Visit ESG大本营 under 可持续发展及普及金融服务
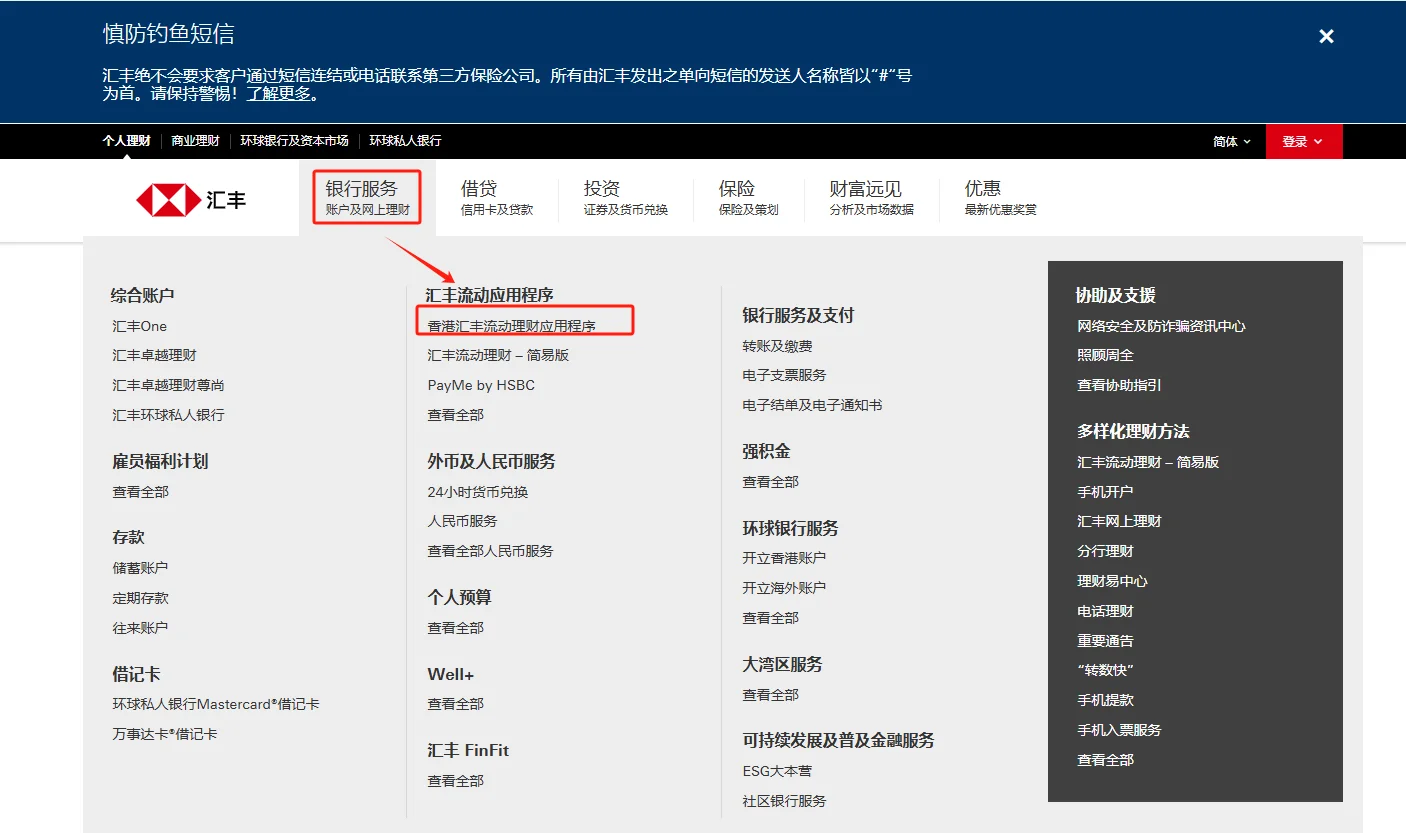Viewport: 1406px width, 833px height. (777, 770)
